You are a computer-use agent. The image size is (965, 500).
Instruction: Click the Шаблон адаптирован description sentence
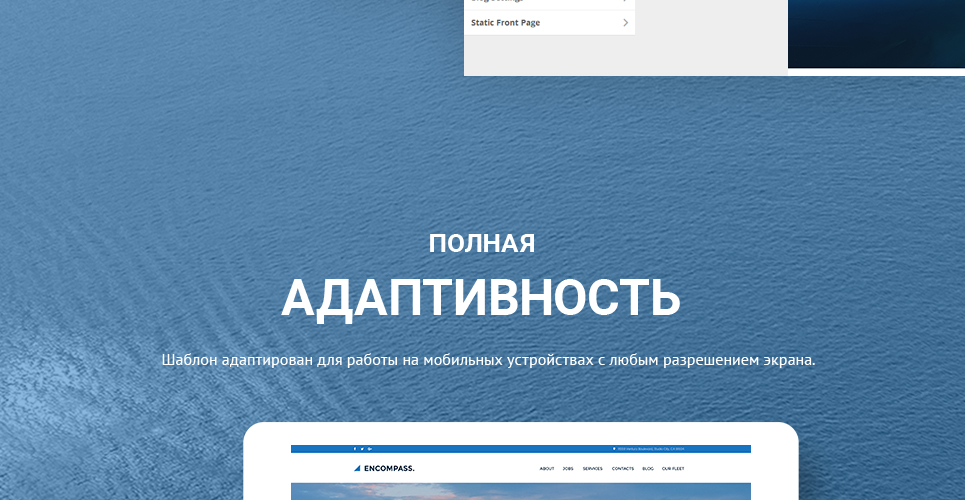pos(488,360)
